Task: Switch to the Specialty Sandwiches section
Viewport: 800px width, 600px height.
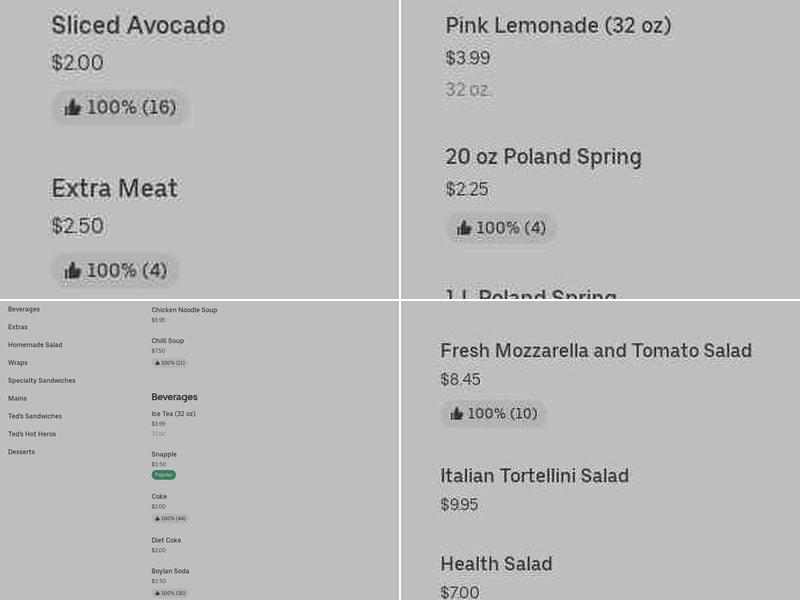Action: (42, 380)
